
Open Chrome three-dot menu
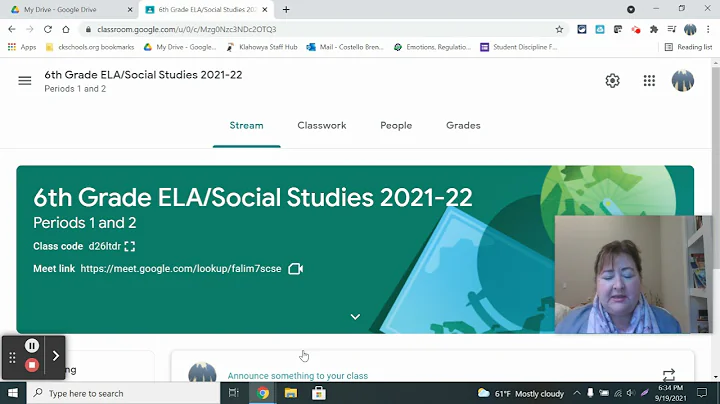tap(708, 29)
